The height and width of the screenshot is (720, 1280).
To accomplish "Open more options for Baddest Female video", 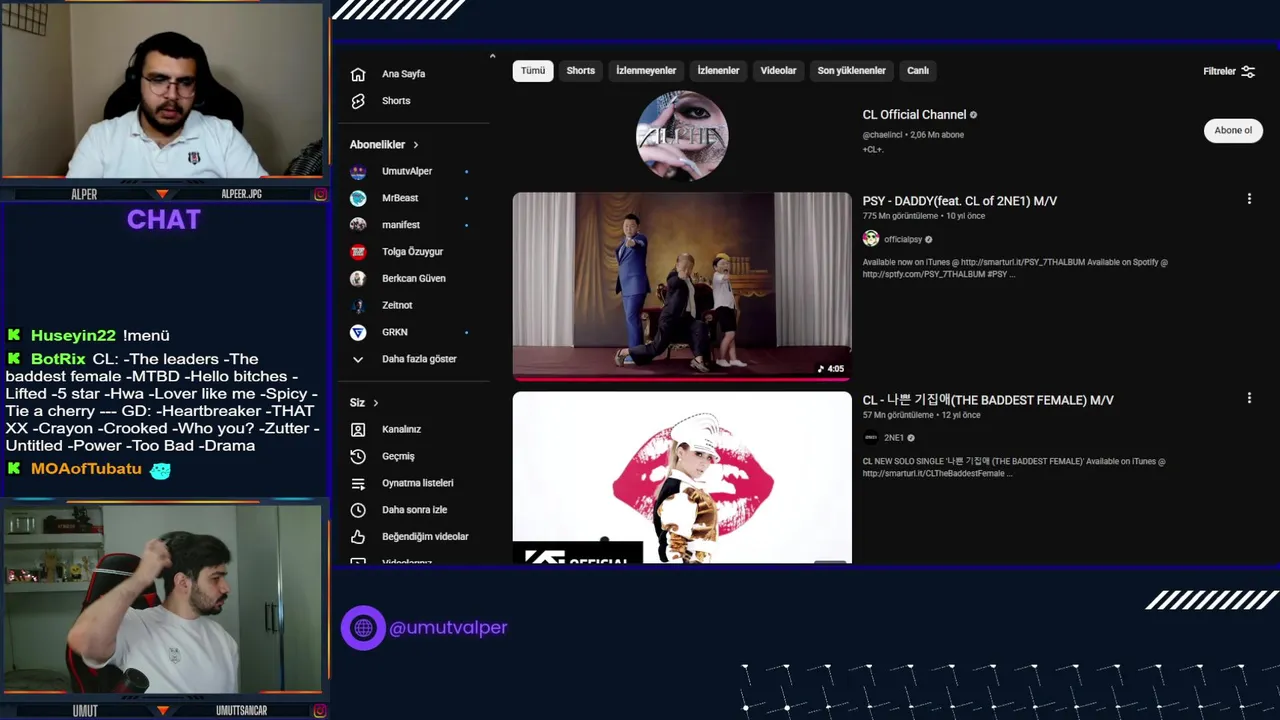I will pyautogui.click(x=1249, y=398).
